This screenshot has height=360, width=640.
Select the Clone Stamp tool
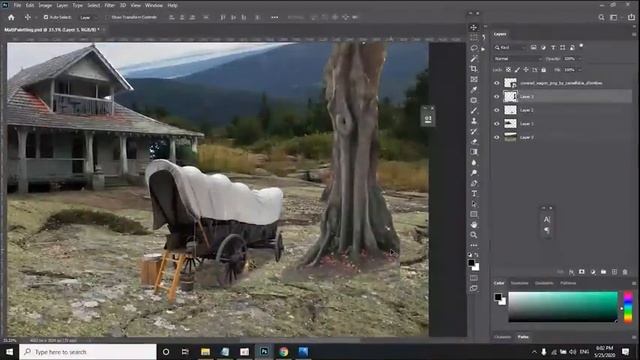click(x=473, y=121)
